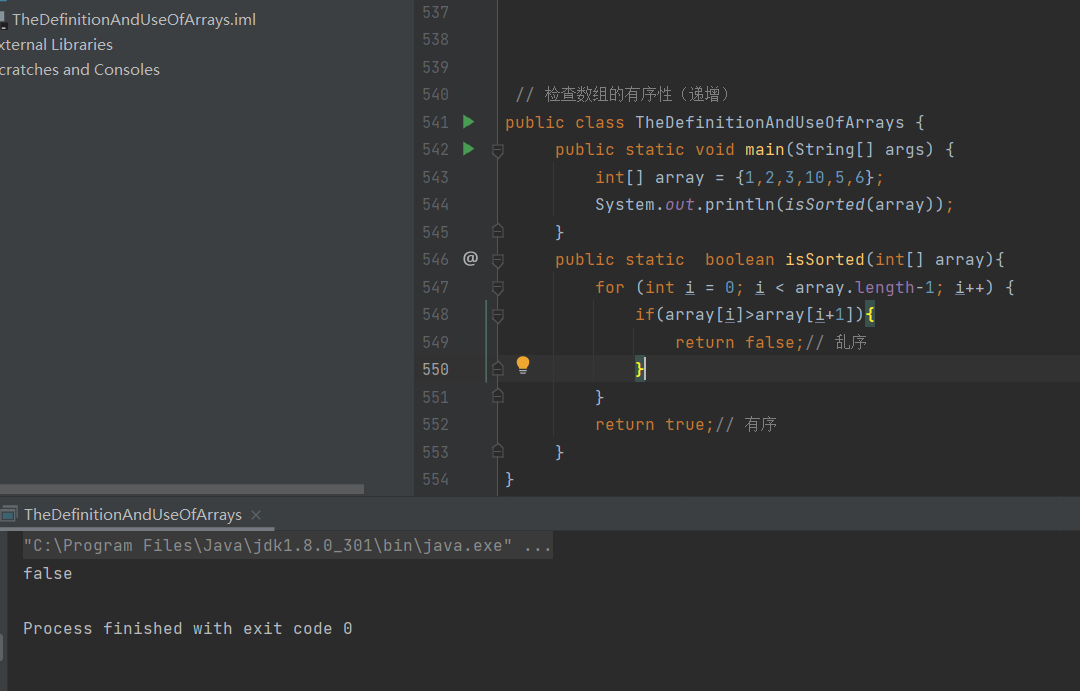Close the TheDefinitionAndUseOfArrays run tab
Image resolution: width=1080 pixels, height=691 pixels.
[x=256, y=515]
